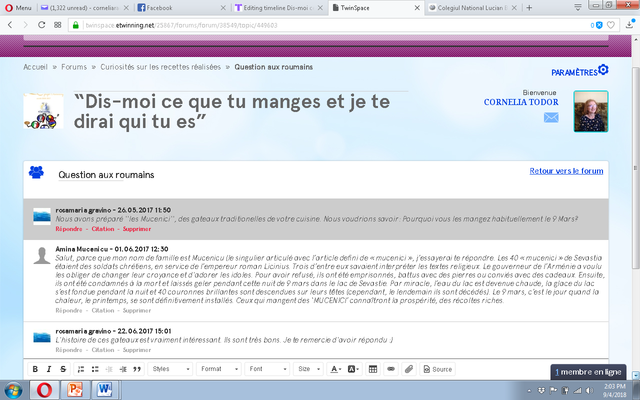Open Cornelia Todor's profile photo

click(591, 111)
